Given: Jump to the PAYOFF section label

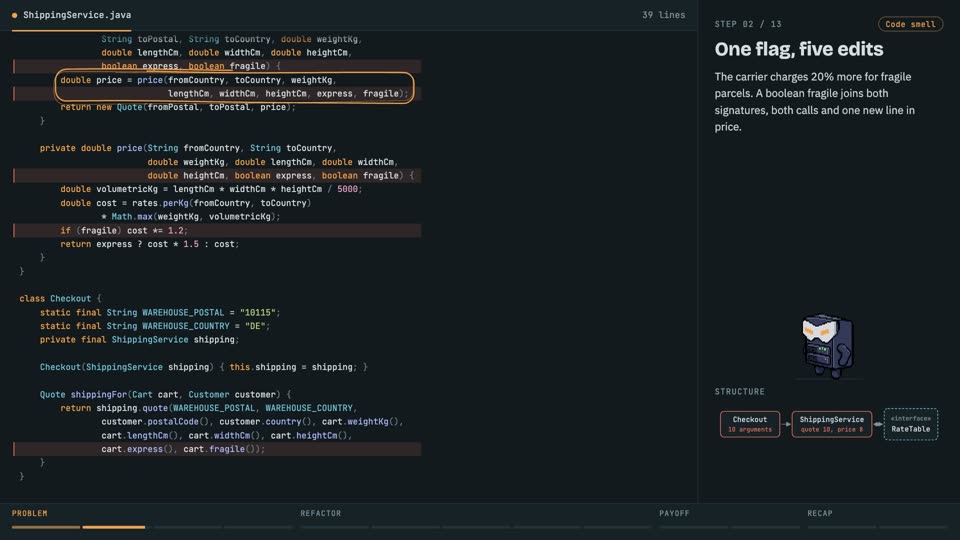Looking at the screenshot, I should (674, 513).
